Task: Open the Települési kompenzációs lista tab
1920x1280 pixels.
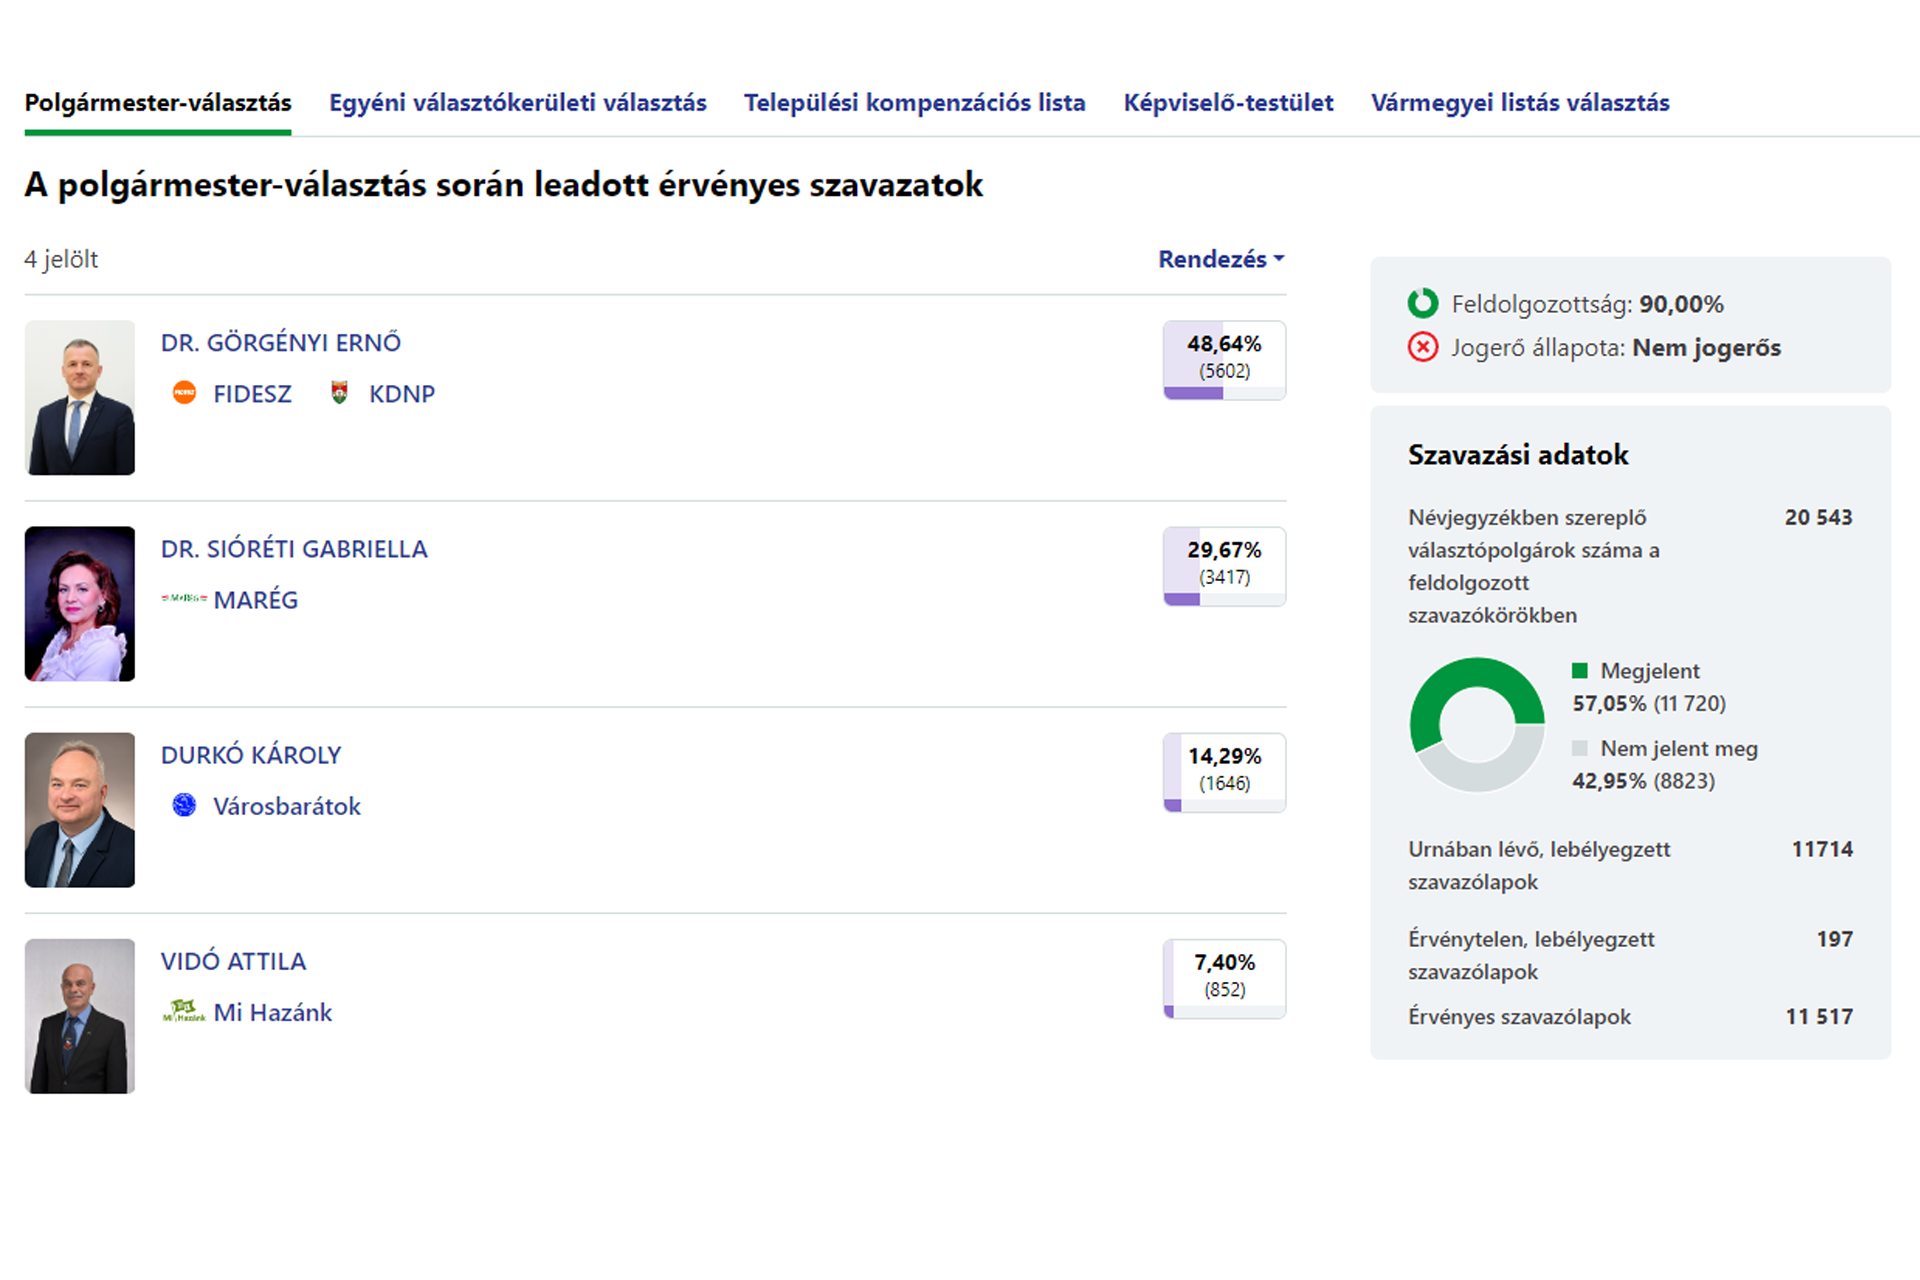Action: point(914,103)
